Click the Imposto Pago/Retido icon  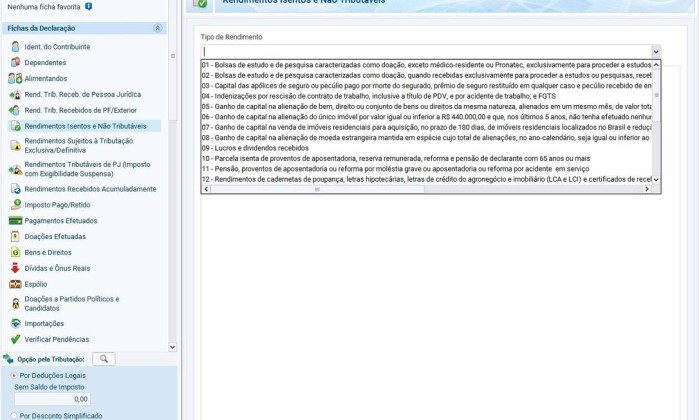(15, 204)
